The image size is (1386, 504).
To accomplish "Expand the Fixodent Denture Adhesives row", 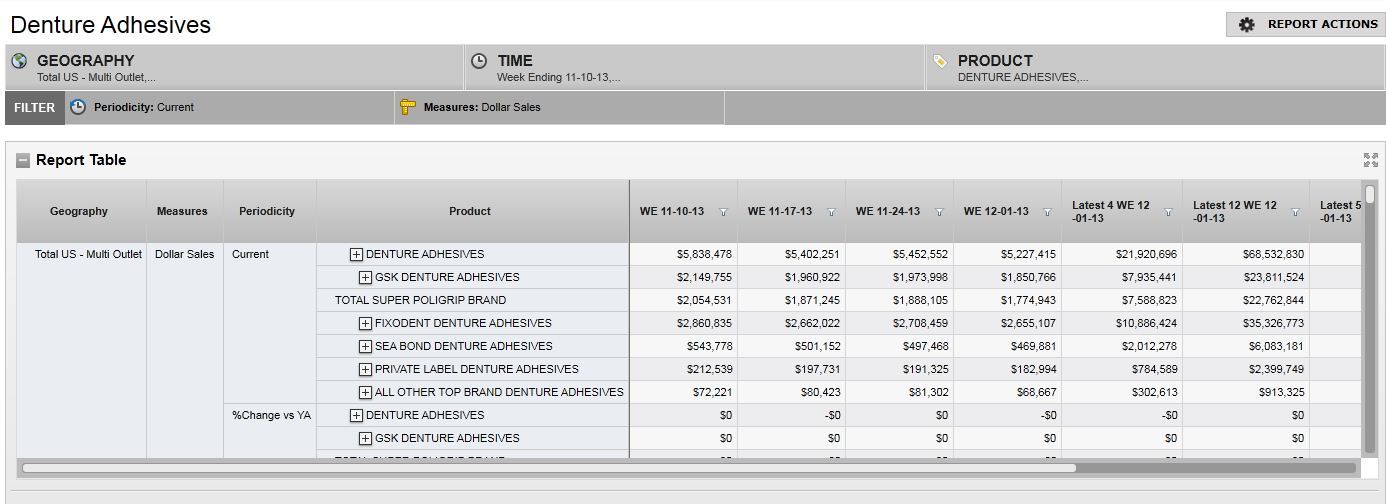I will [x=365, y=323].
